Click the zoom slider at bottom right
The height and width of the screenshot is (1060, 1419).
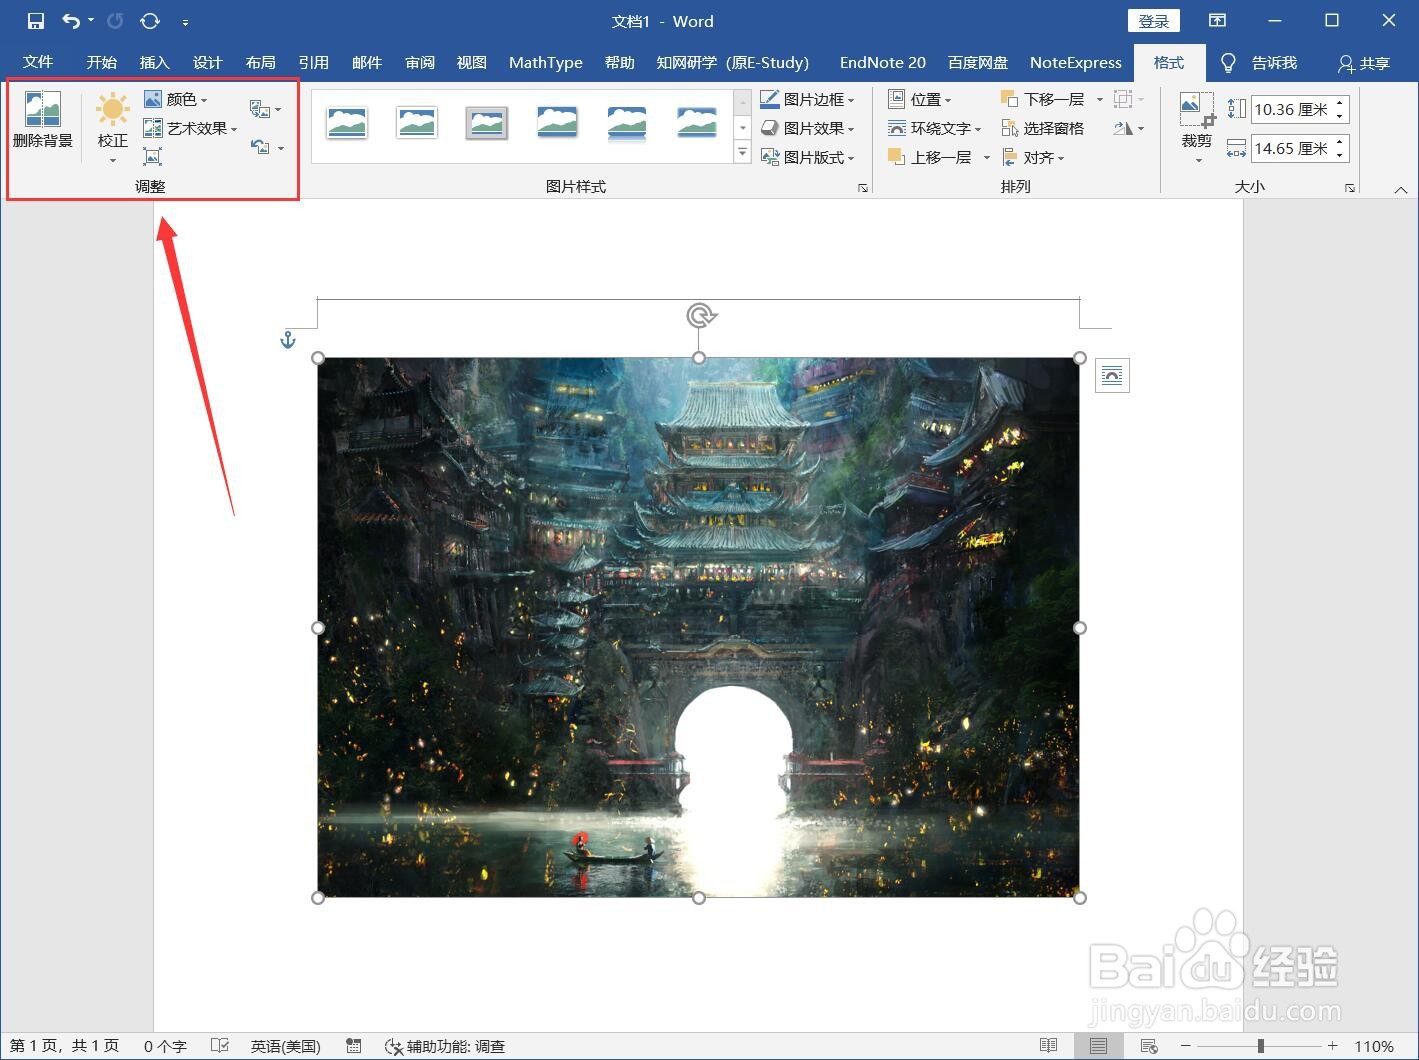pyautogui.click(x=1260, y=1046)
